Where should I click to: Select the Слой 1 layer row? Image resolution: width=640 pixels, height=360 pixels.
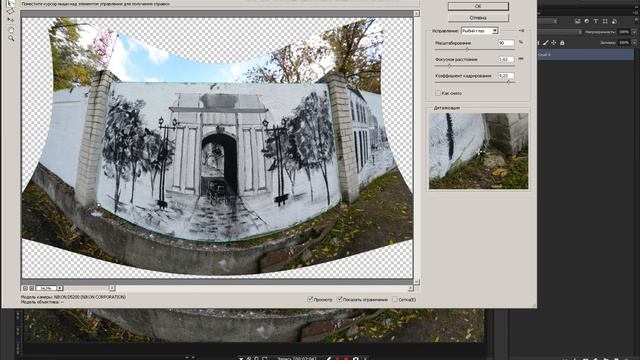tap(585, 54)
